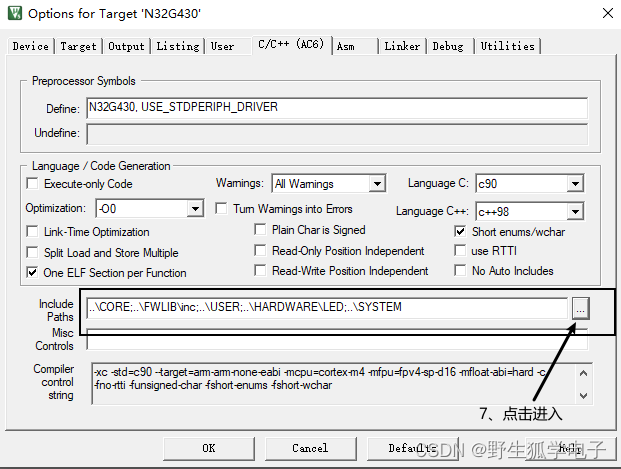Open the Optimization level dropdown

195,209
